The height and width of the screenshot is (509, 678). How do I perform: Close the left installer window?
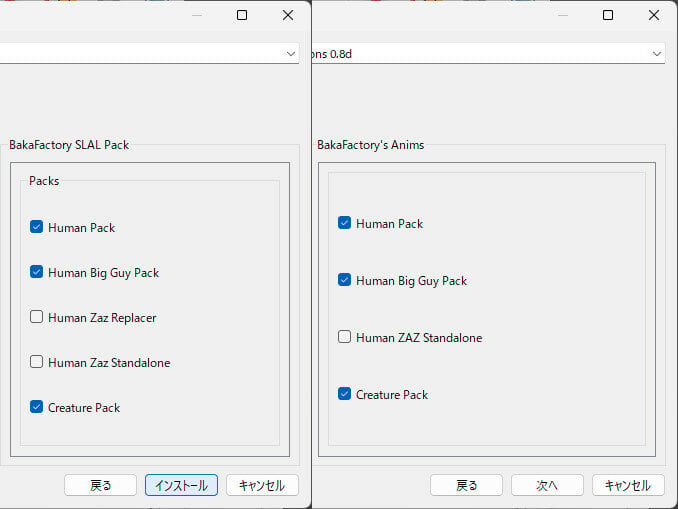pos(288,16)
